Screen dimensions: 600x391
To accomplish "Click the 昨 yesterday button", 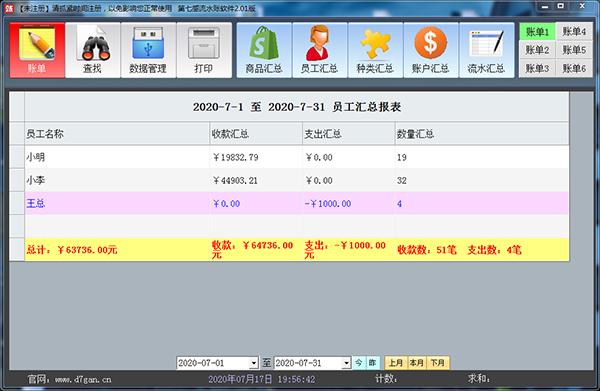I will tap(372, 363).
